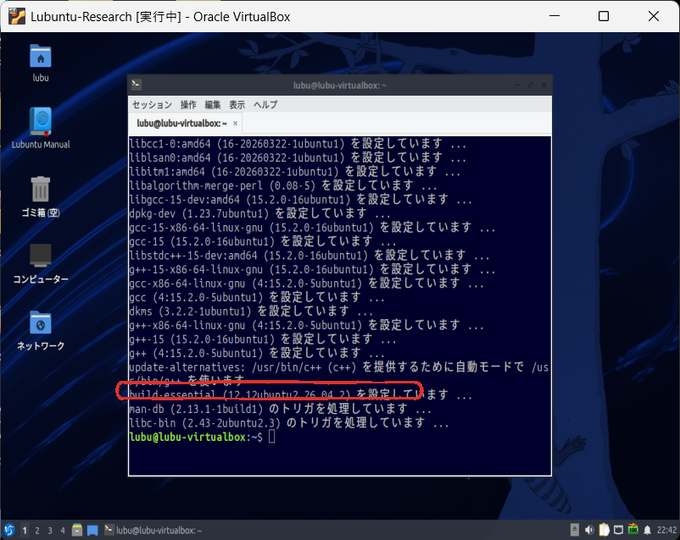Click the 'libalgorithm-merge-perl (0.08-5)' line
The image size is (680, 540).
click(x=283, y=185)
